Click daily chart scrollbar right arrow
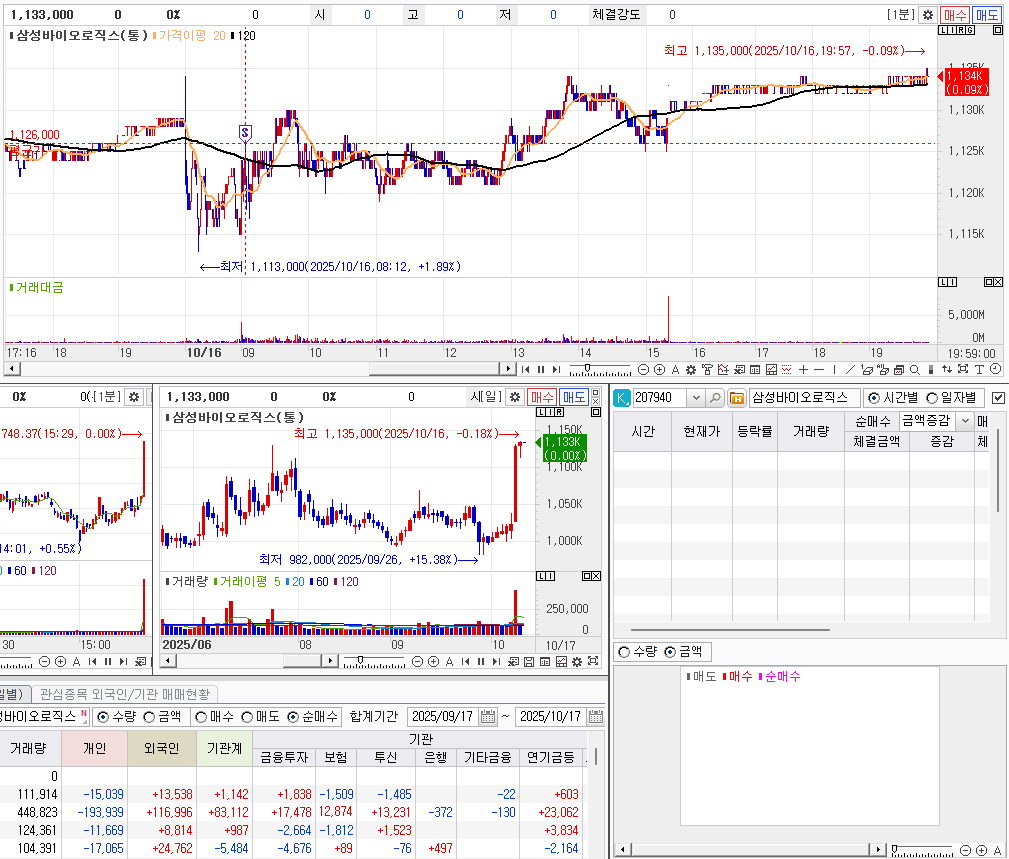1009x859 pixels. tap(330, 661)
